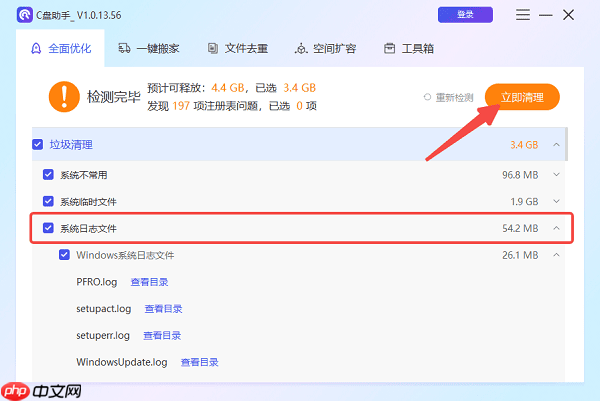The width and height of the screenshot is (600, 401).
Task: Open 查看目录 link for setuperr.log
Action: [x=162, y=336]
